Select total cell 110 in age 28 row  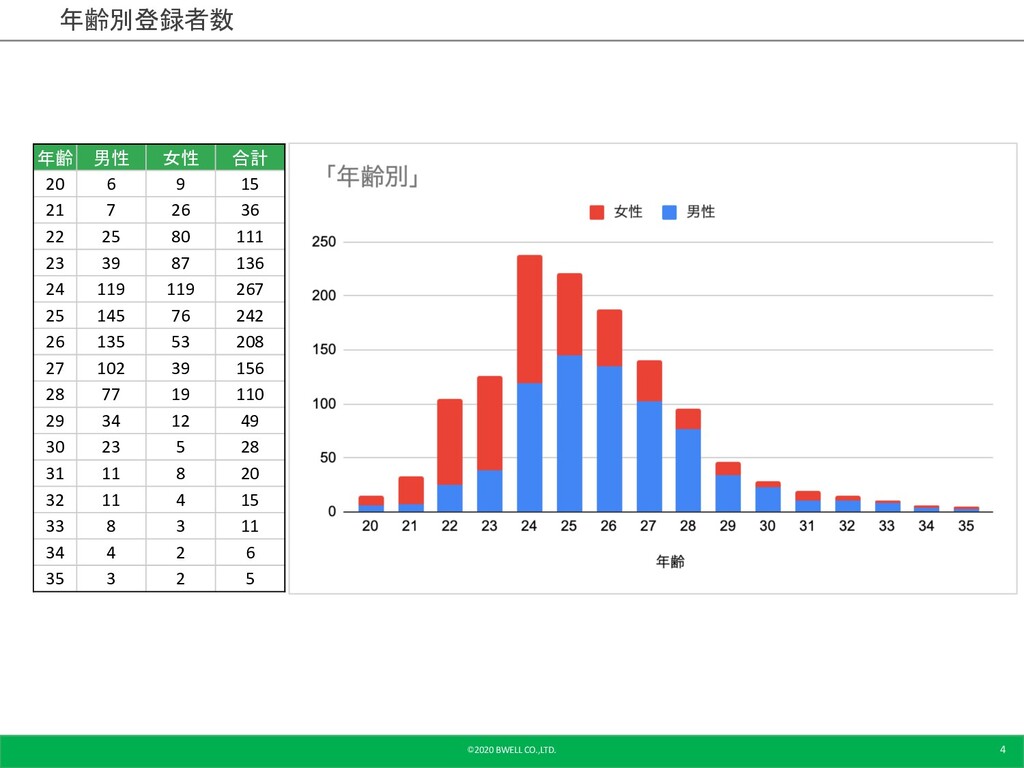250,394
